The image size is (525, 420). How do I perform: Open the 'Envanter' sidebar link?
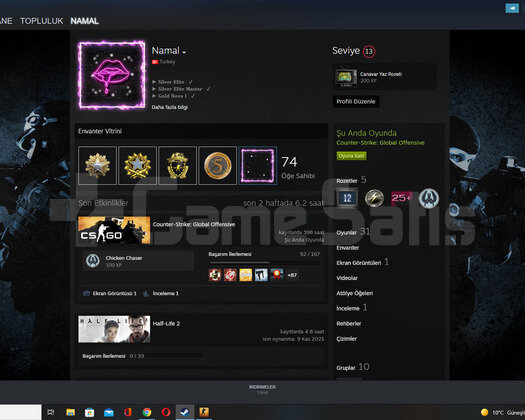pos(348,248)
